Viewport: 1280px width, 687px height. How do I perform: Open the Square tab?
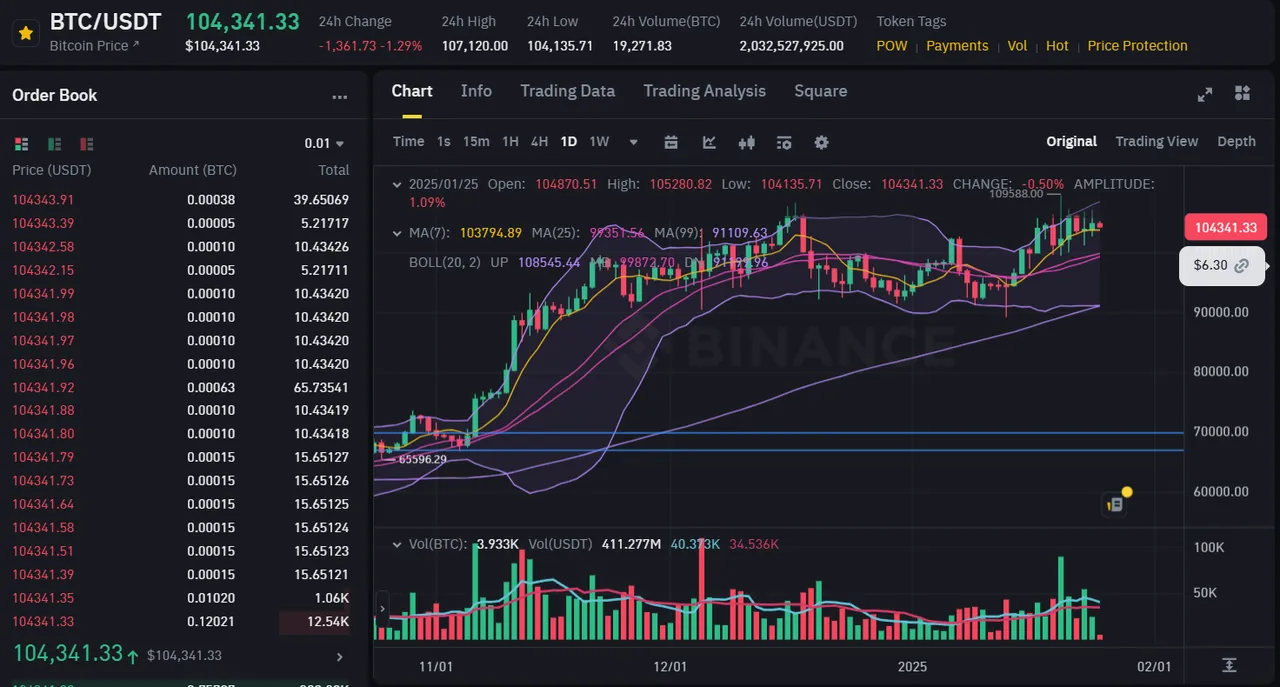coord(820,91)
